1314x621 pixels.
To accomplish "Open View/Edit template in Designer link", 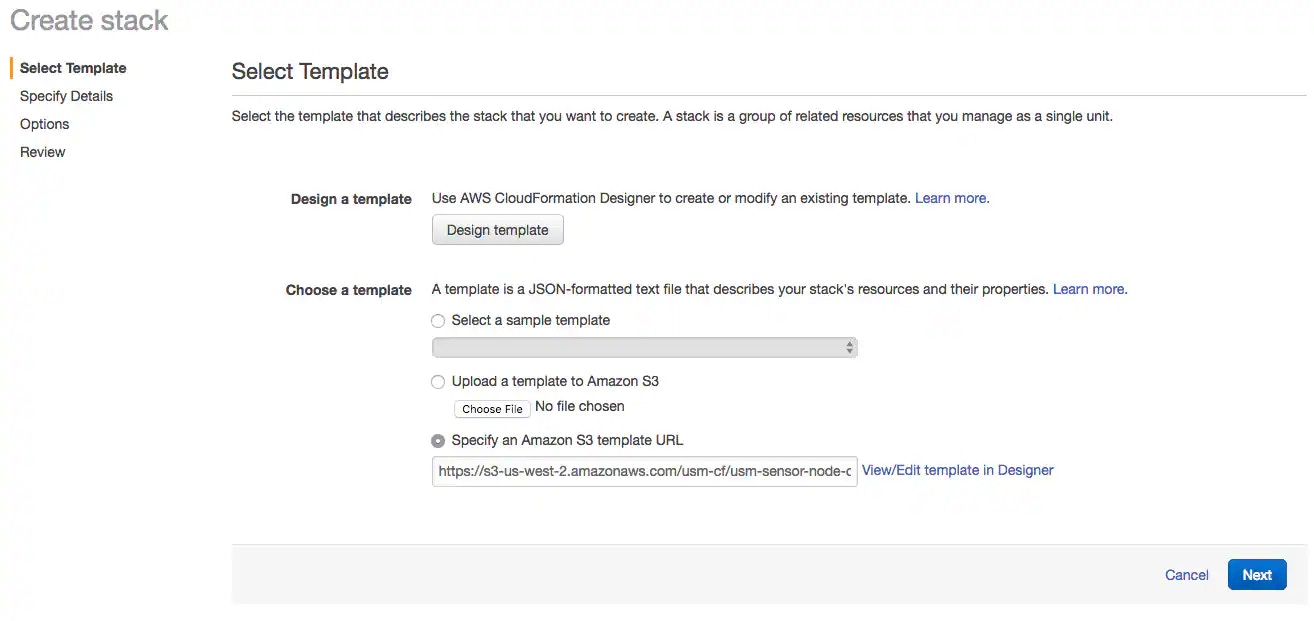I will pos(958,470).
